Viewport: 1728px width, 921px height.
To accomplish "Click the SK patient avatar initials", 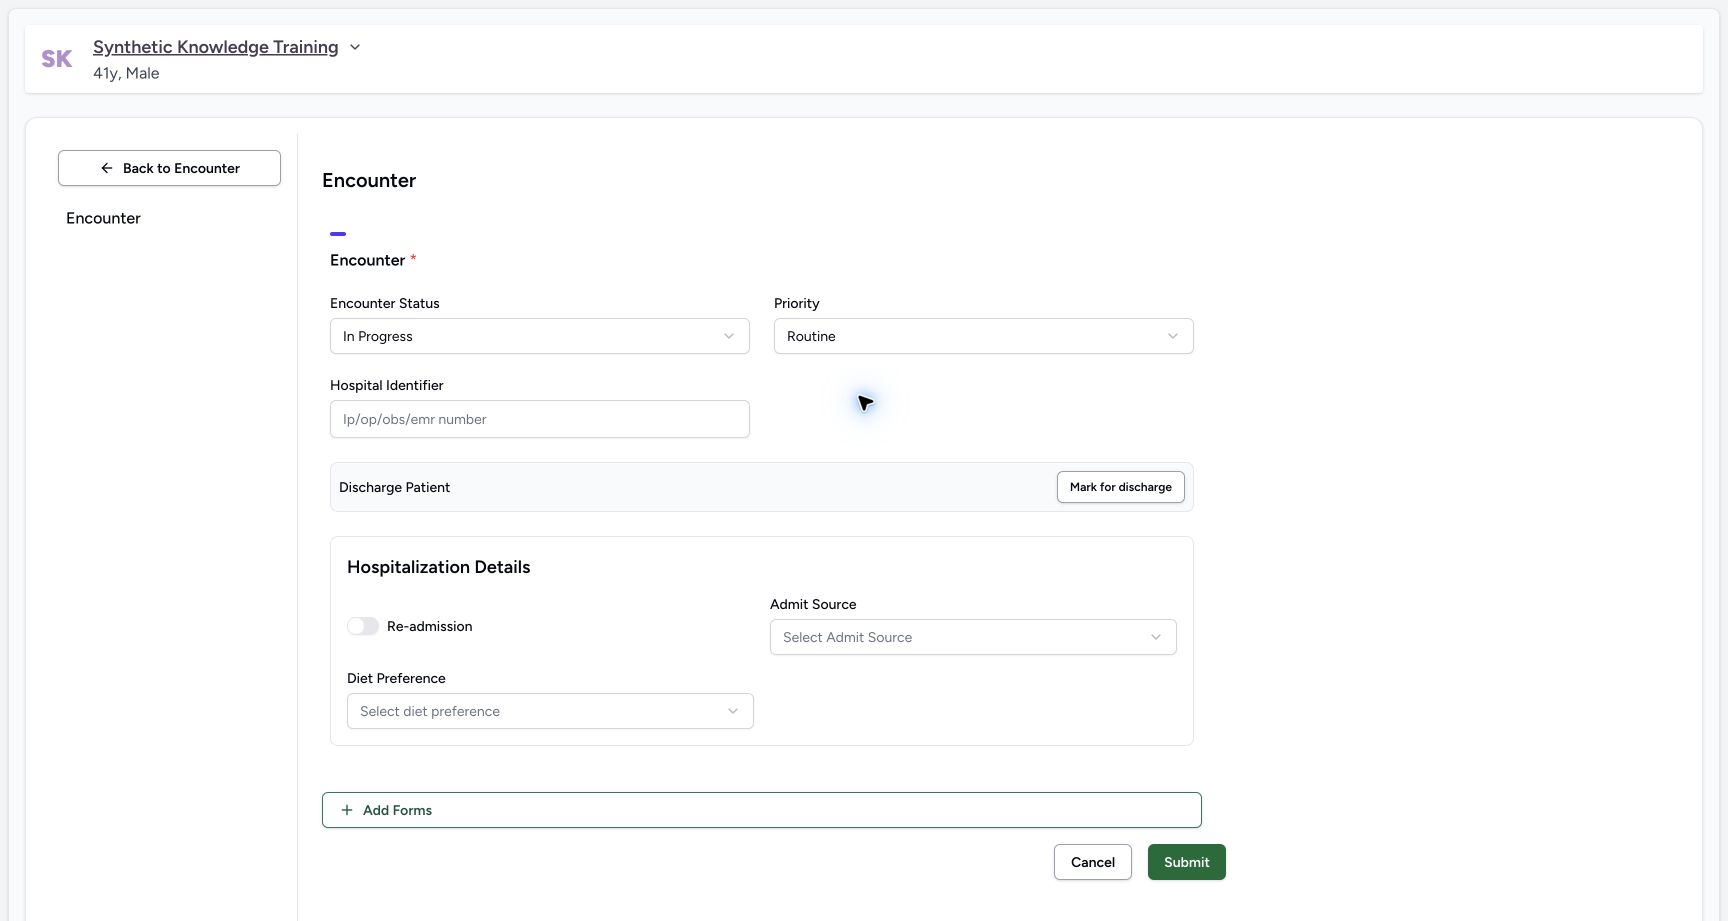I will 57,59.
